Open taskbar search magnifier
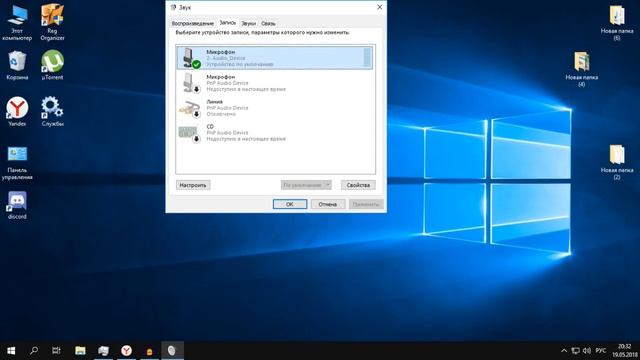Screen dimensions: 640x360 [x=34, y=351]
